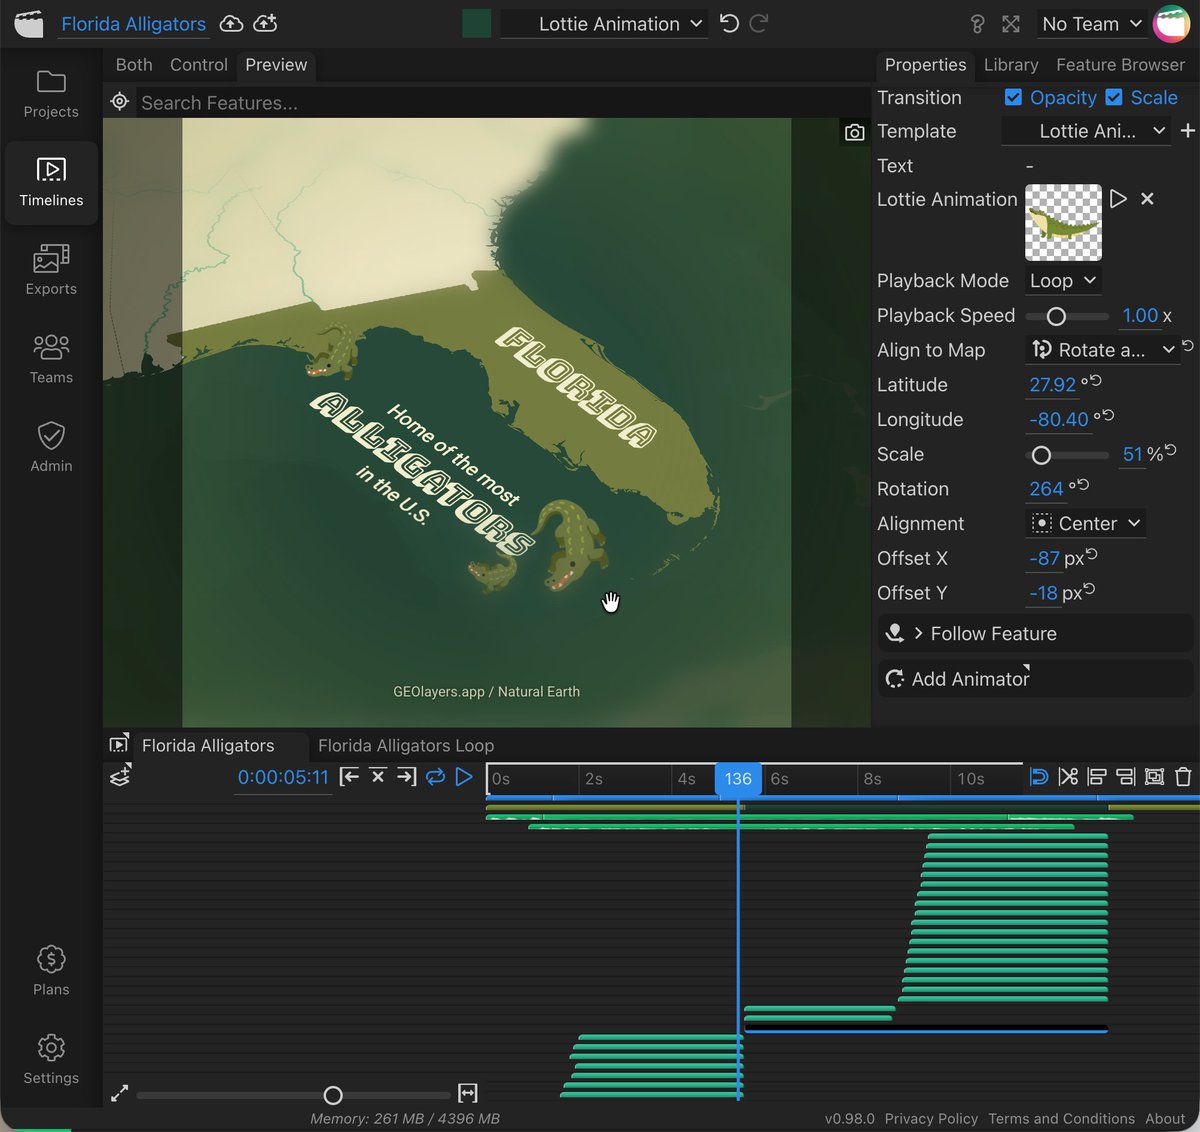Clear the in/out range markers

pos(378,777)
